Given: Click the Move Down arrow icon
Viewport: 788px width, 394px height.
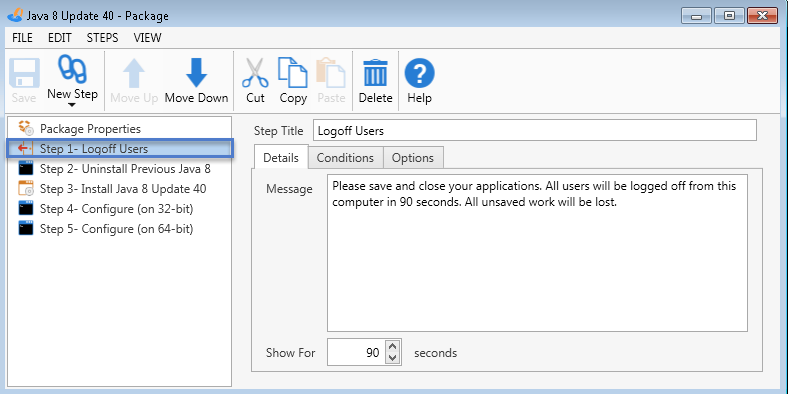Looking at the screenshot, I should click(196, 73).
